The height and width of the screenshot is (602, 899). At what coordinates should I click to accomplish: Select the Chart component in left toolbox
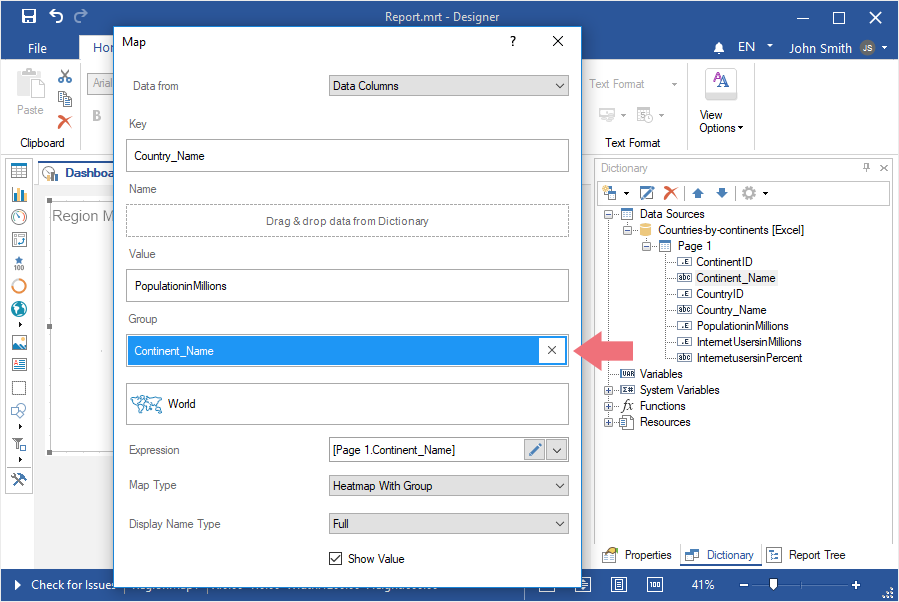[19, 193]
